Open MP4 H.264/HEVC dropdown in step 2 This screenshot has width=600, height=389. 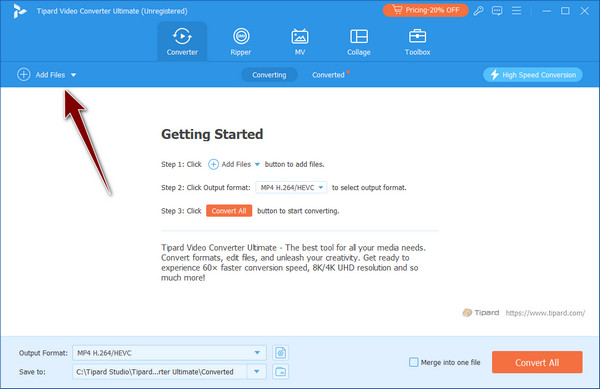[x=291, y=187]
